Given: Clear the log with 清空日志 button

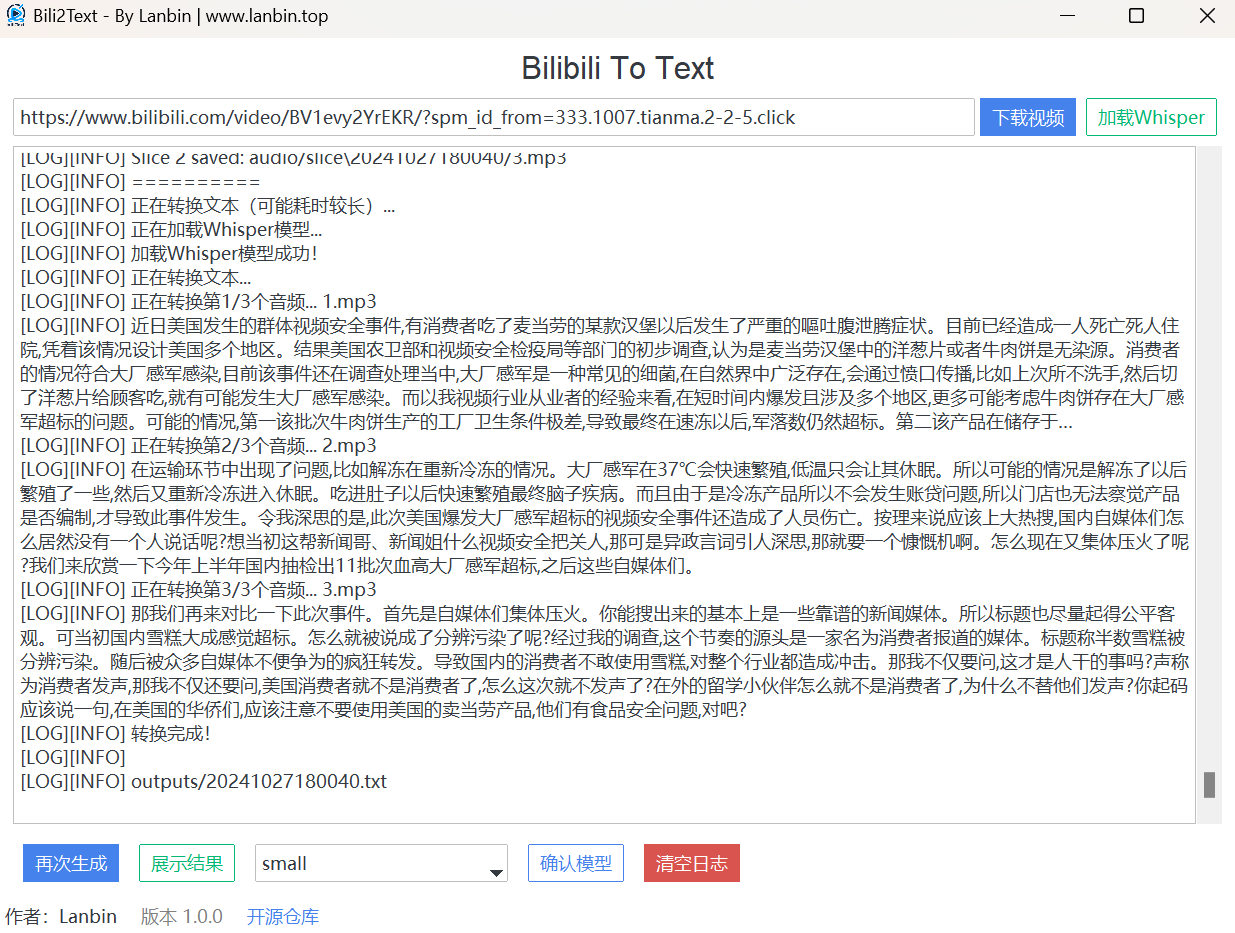Looking at the screenshot, I should (692, 863).
